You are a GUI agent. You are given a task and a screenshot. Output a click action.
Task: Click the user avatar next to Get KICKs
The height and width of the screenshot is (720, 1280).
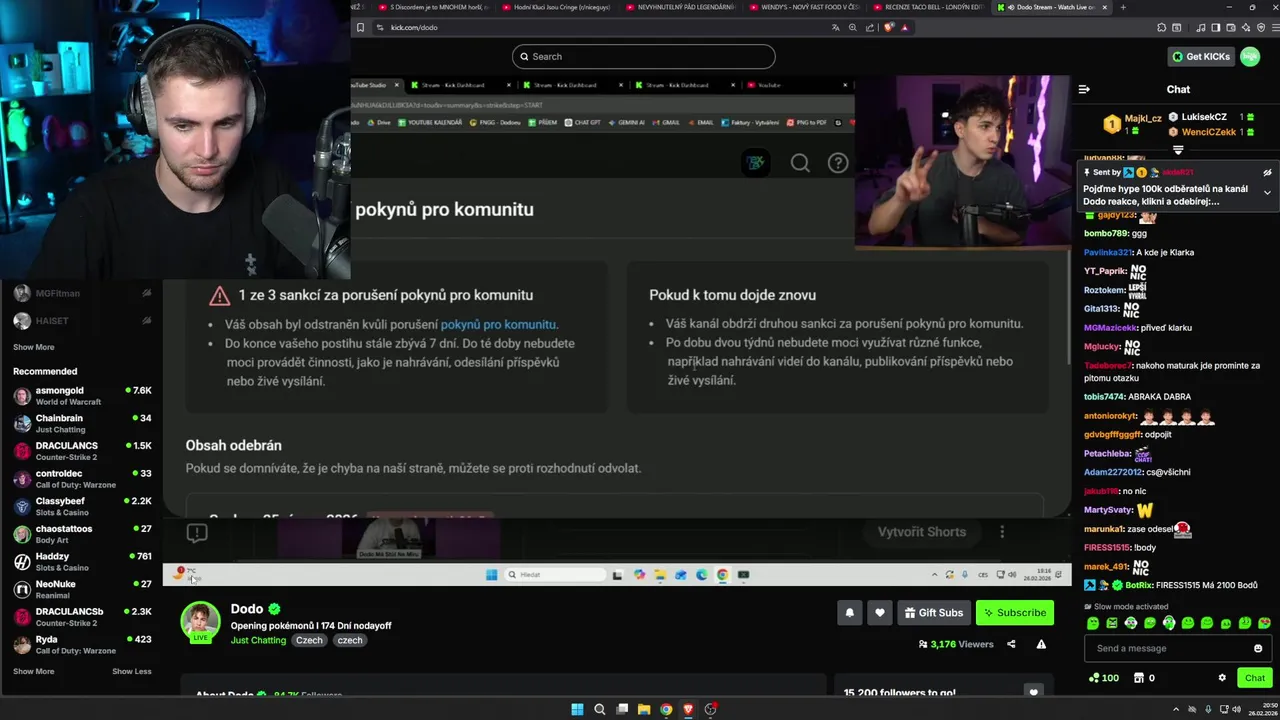coord(1250,57)
